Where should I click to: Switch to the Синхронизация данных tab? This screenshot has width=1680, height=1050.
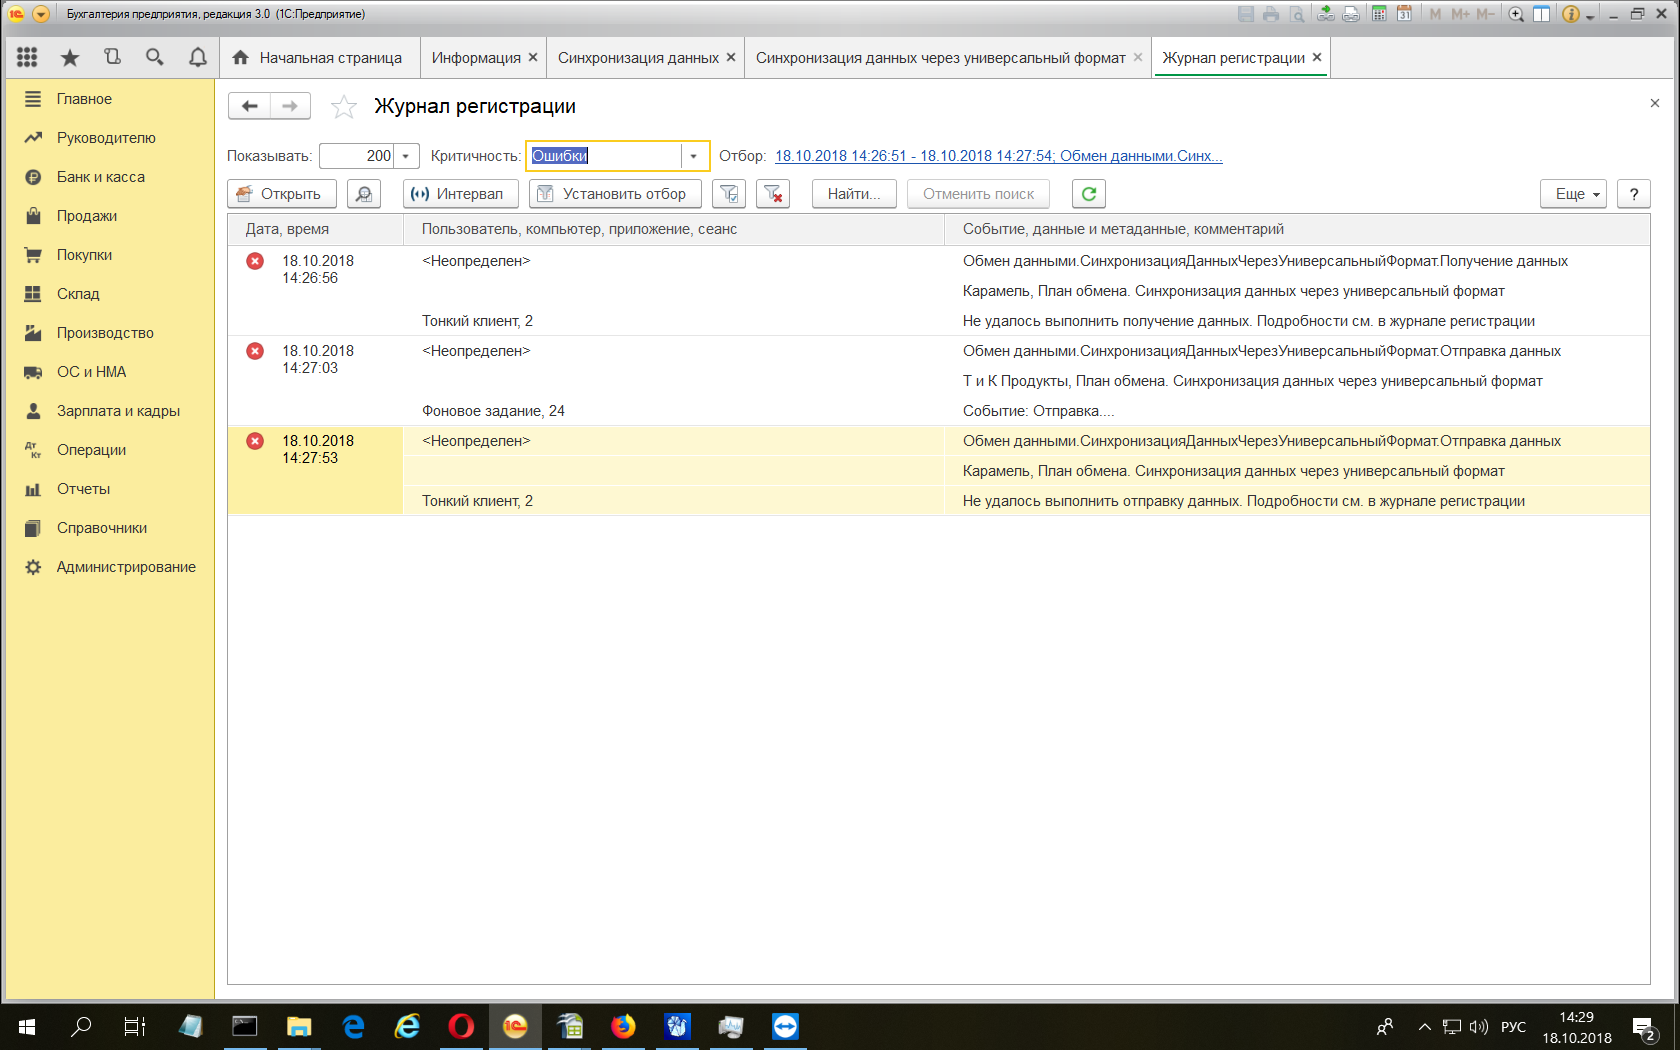pyautogui.click(x=638, y=58)
